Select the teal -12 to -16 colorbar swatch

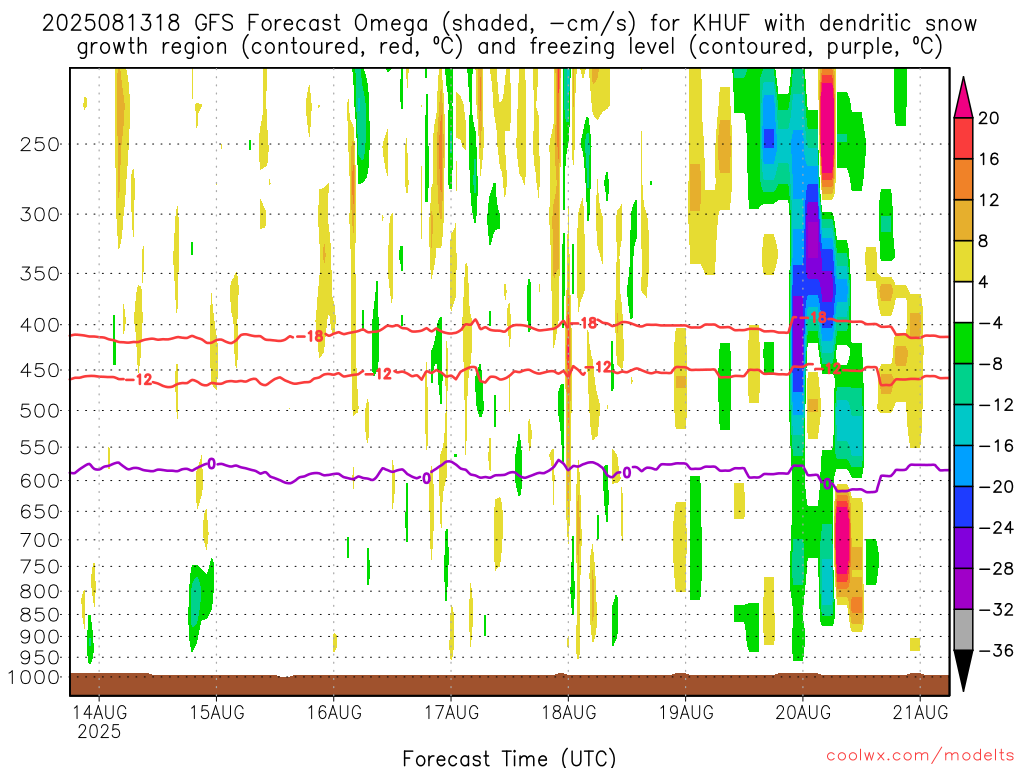click(963, 425)
